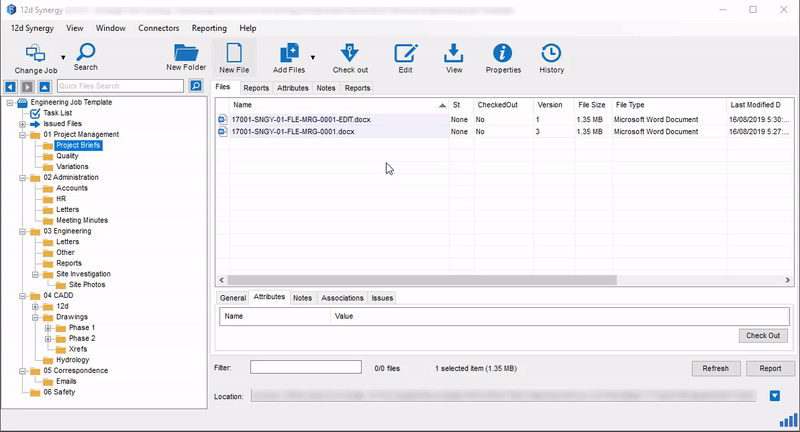Open the Search tool in toolbar
800x432 pixels.
[x=85, y=53]
